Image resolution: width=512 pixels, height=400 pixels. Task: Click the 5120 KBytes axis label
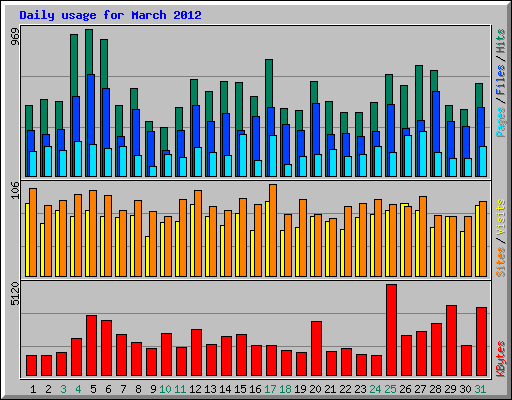15,294
